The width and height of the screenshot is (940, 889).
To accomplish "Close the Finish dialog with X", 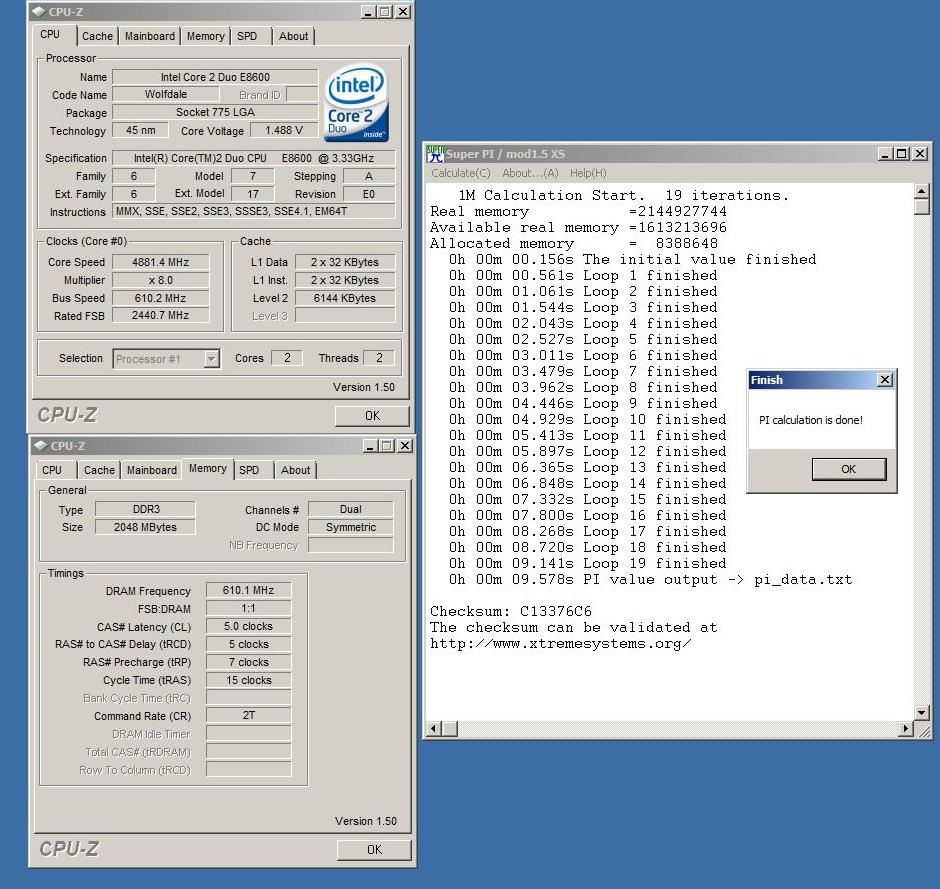I will click(x=885, y=379).
